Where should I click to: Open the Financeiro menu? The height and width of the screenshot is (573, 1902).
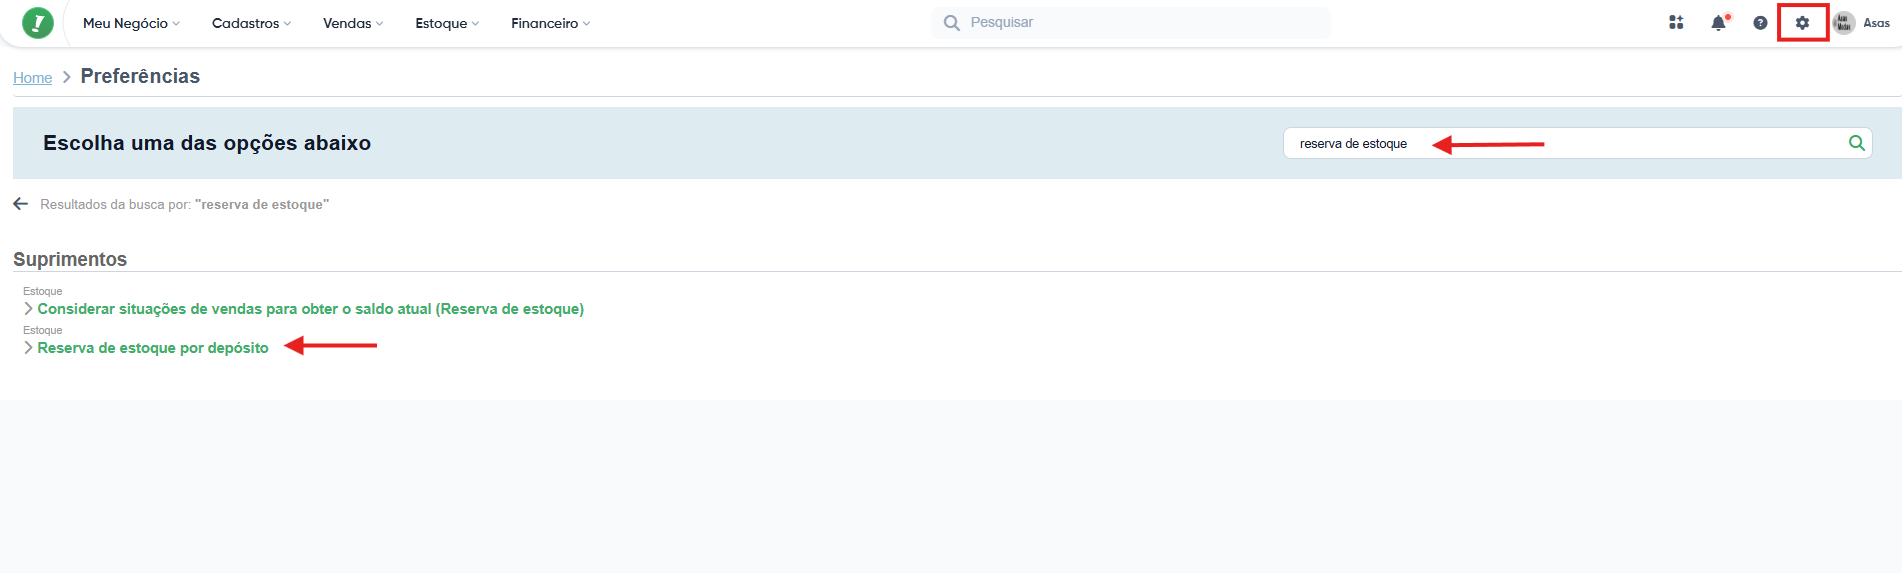(x=550, y=23)
